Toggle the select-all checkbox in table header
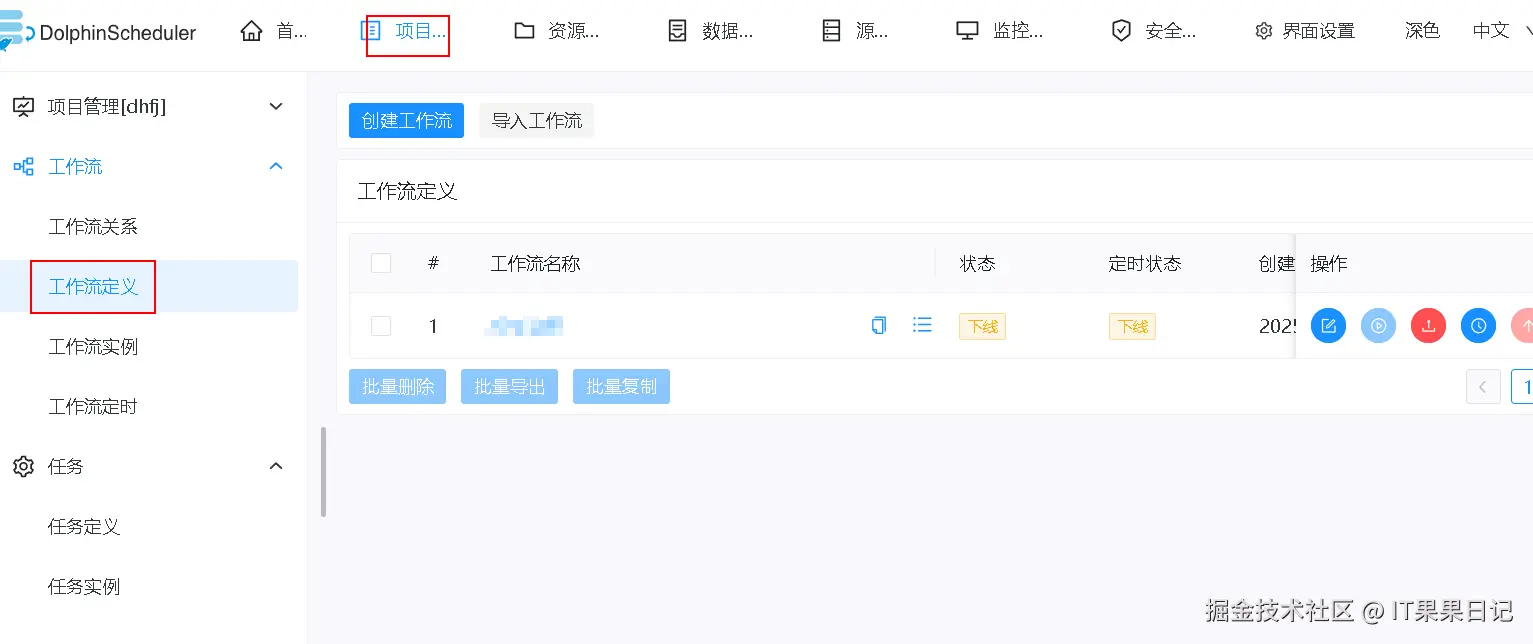This screenshot has height=644, width=1533. 381,263
